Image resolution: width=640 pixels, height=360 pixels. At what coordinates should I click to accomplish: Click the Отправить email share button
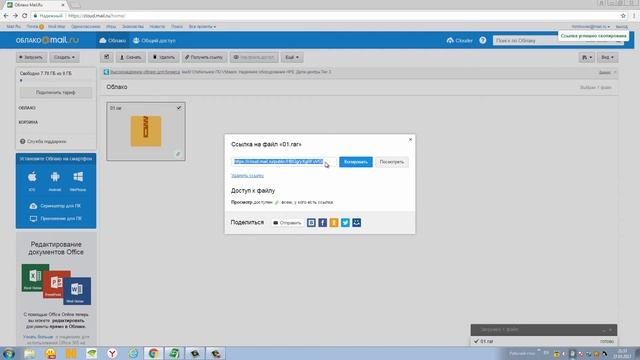pyautogui.click(x=287, y=223)
